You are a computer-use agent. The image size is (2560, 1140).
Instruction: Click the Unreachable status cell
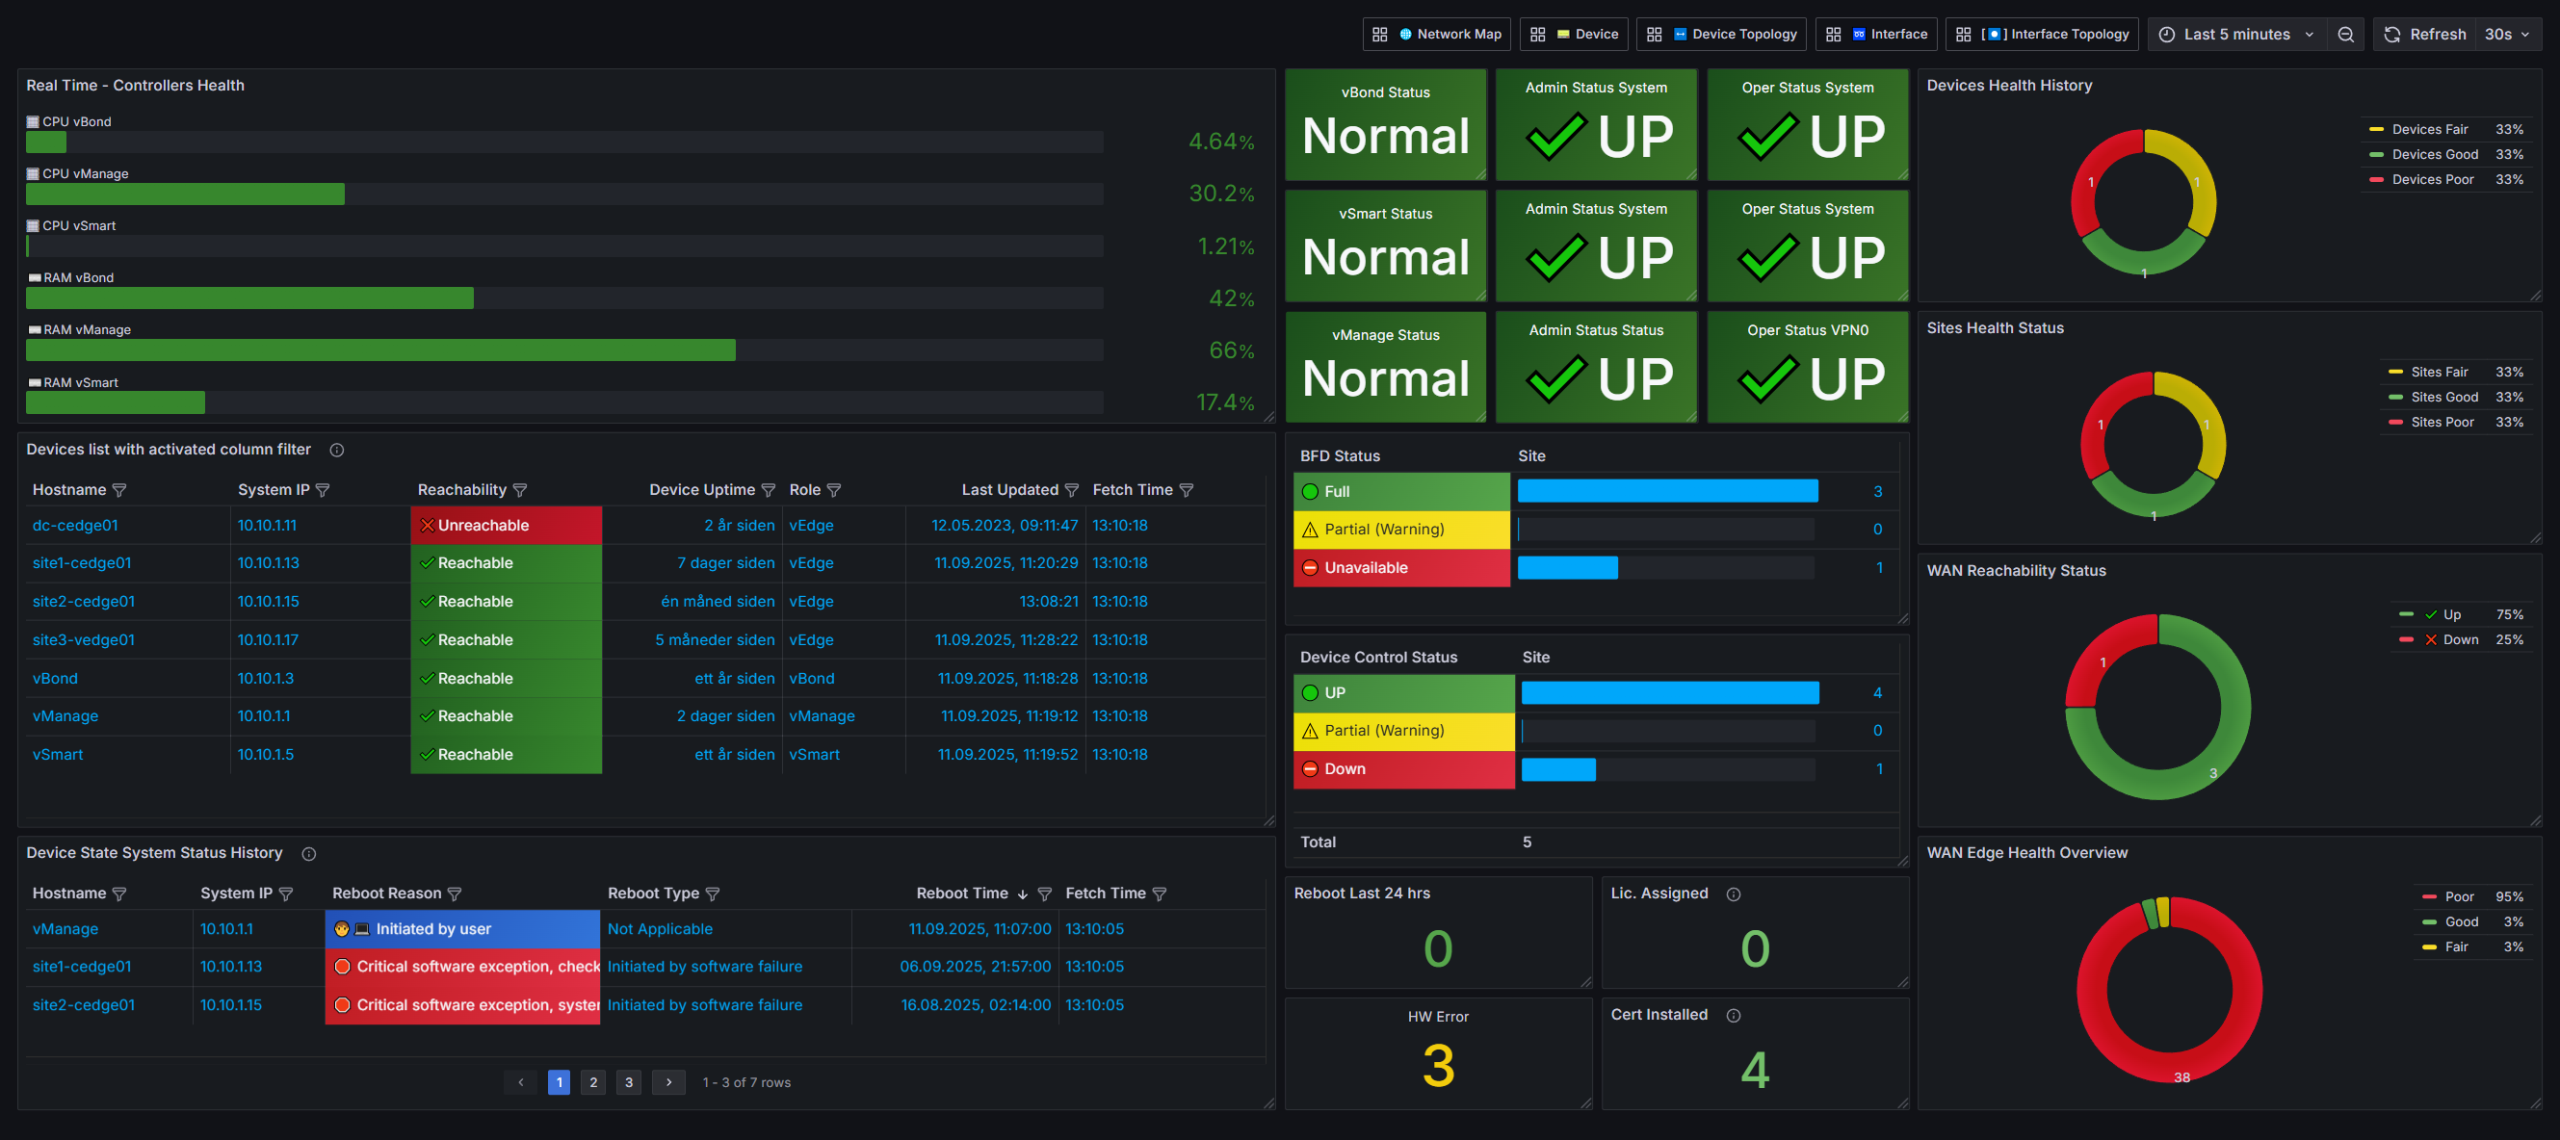506,525
